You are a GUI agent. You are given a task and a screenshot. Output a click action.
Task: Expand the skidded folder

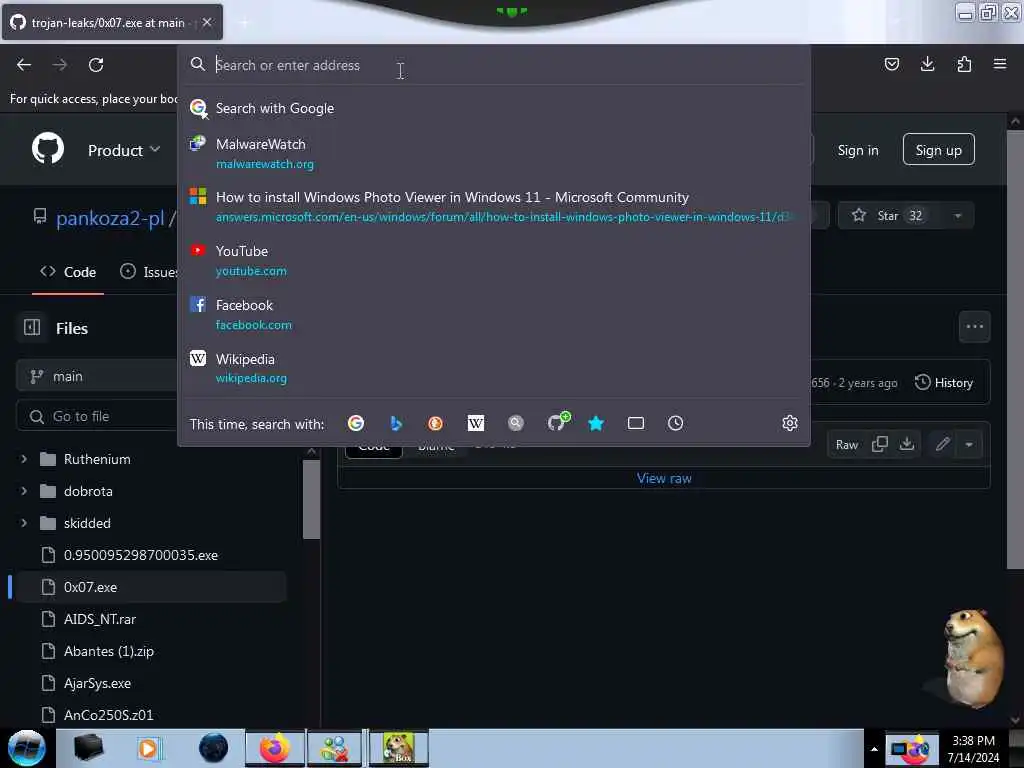[24, 523]
